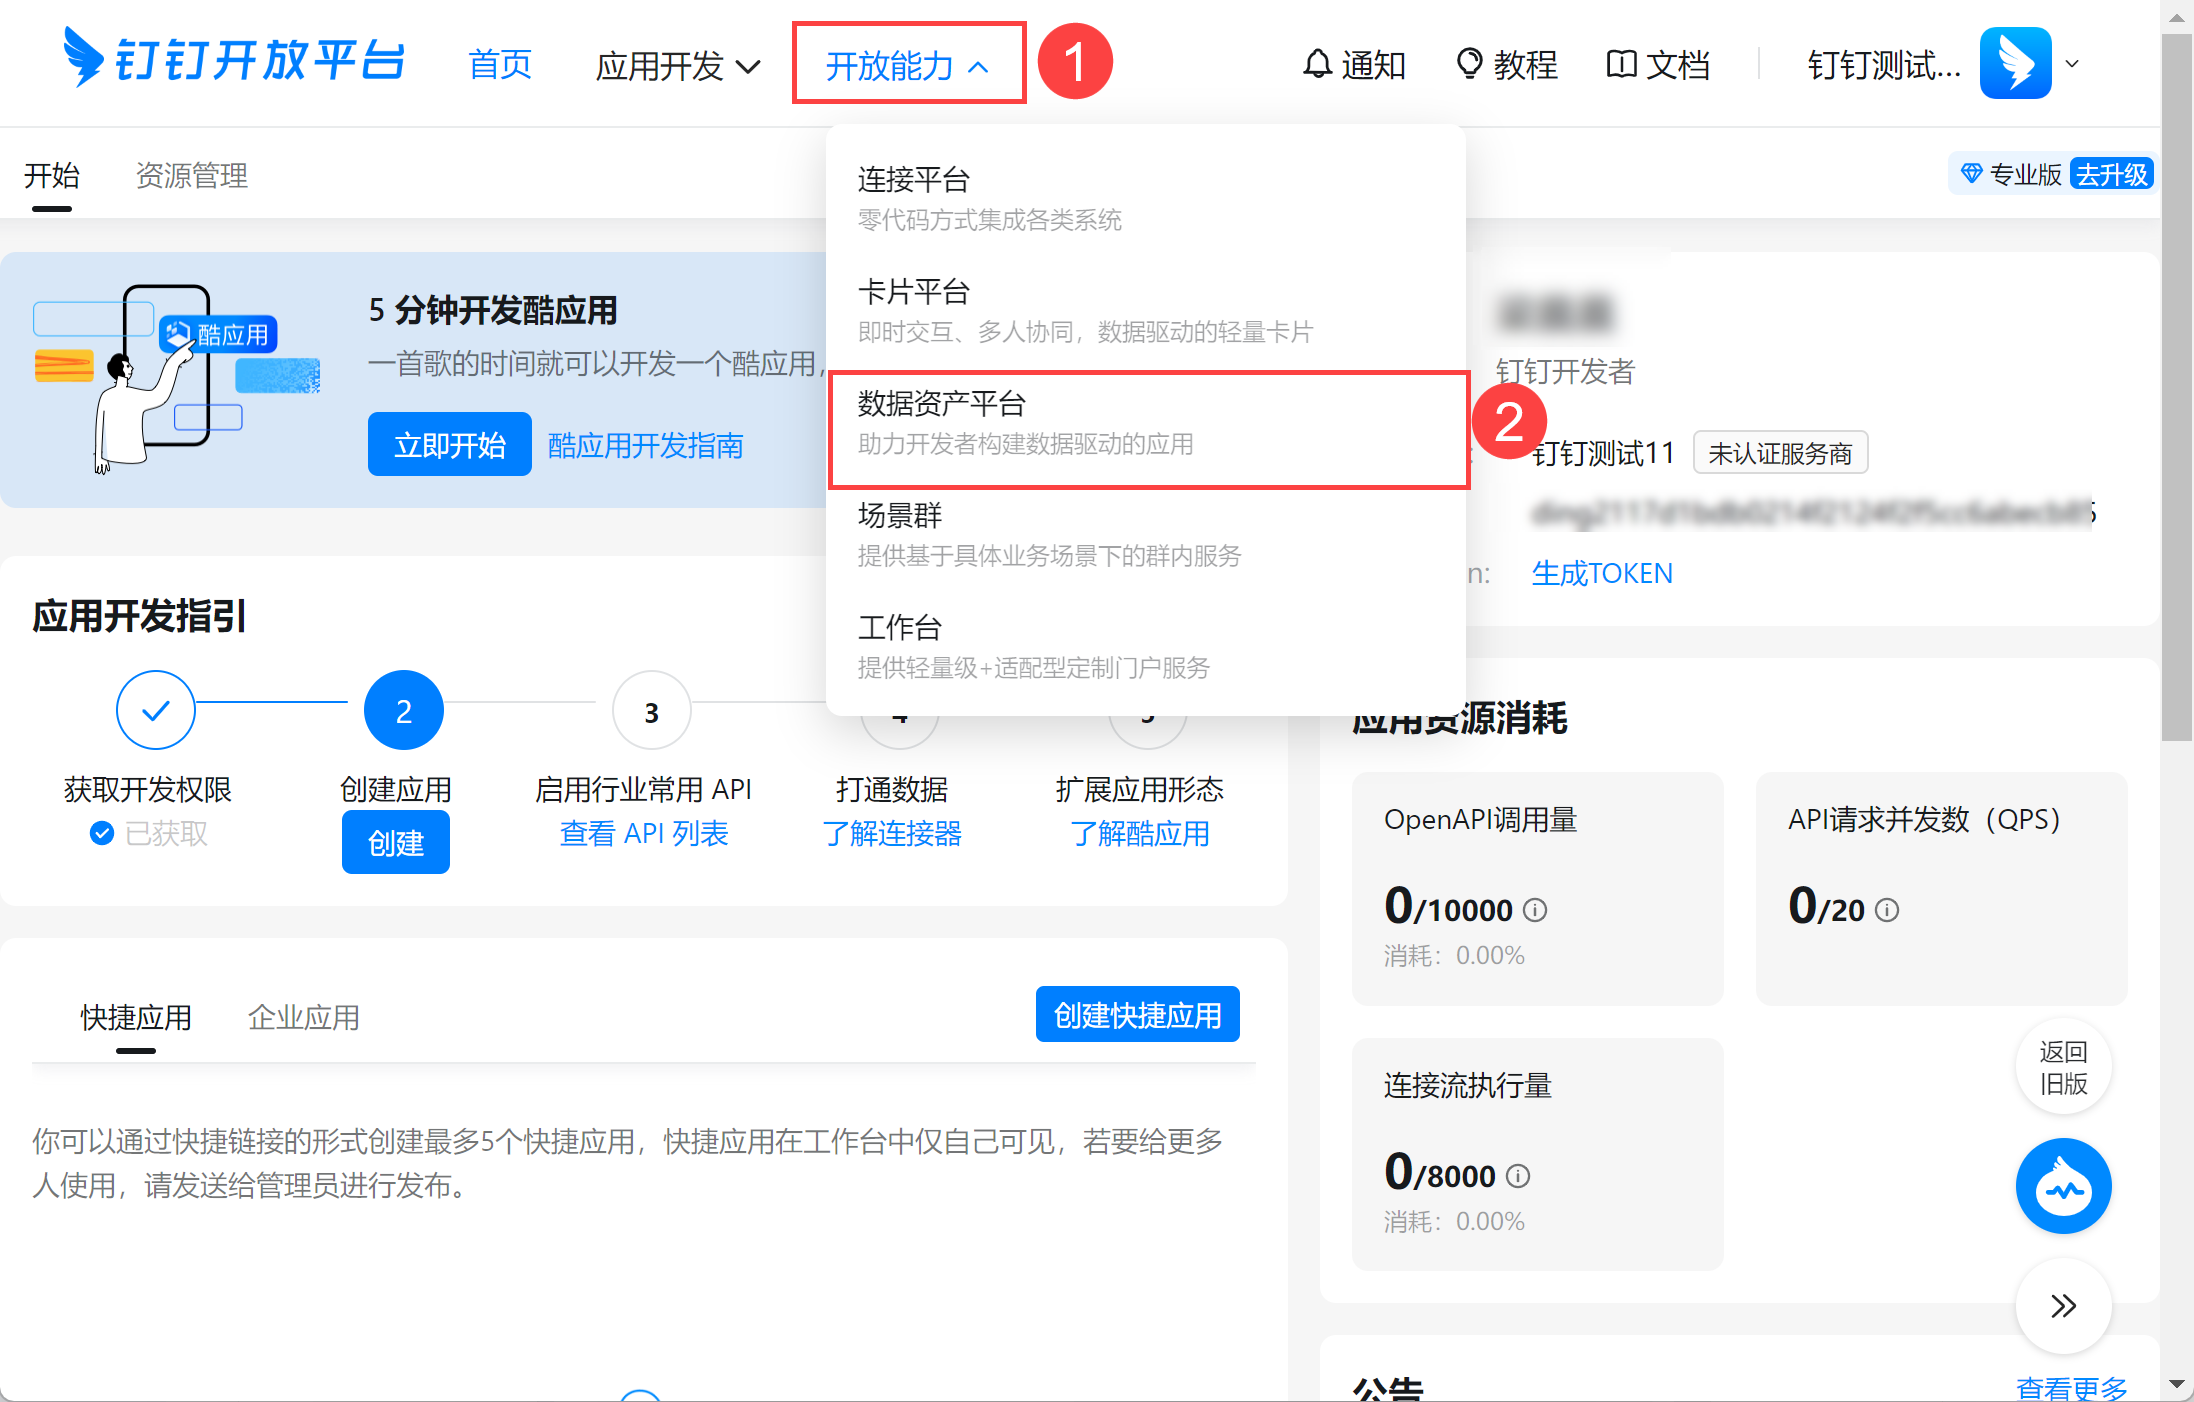Open the docs book icon
This screenshot has width=2194, height=1402.
coord(1621,64)
